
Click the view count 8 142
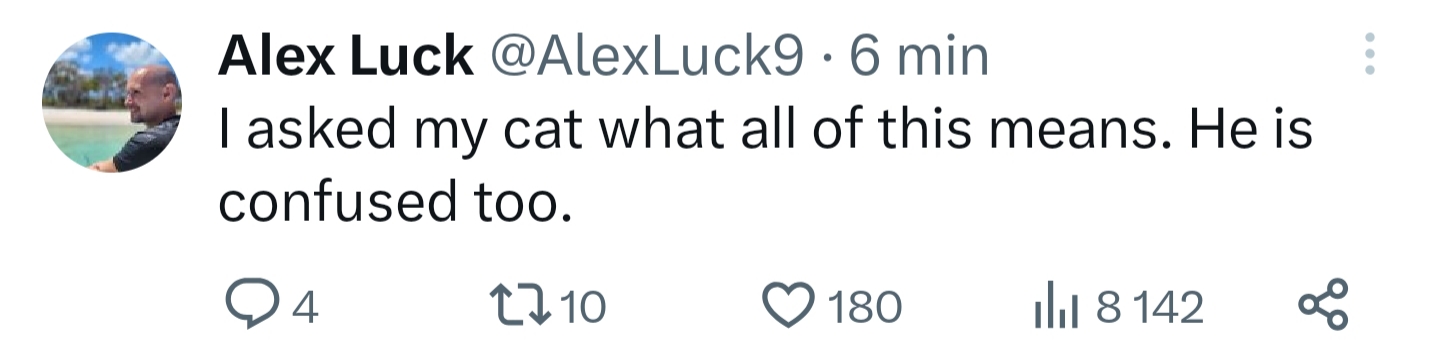pos(1149,308)
